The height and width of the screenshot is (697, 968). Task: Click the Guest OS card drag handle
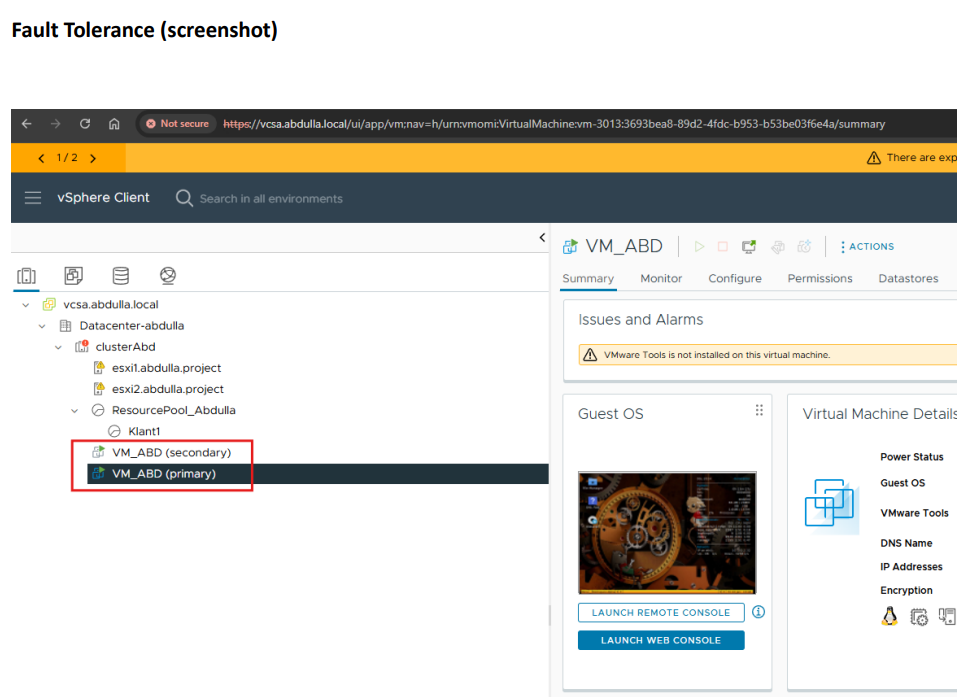coord(759,411)
